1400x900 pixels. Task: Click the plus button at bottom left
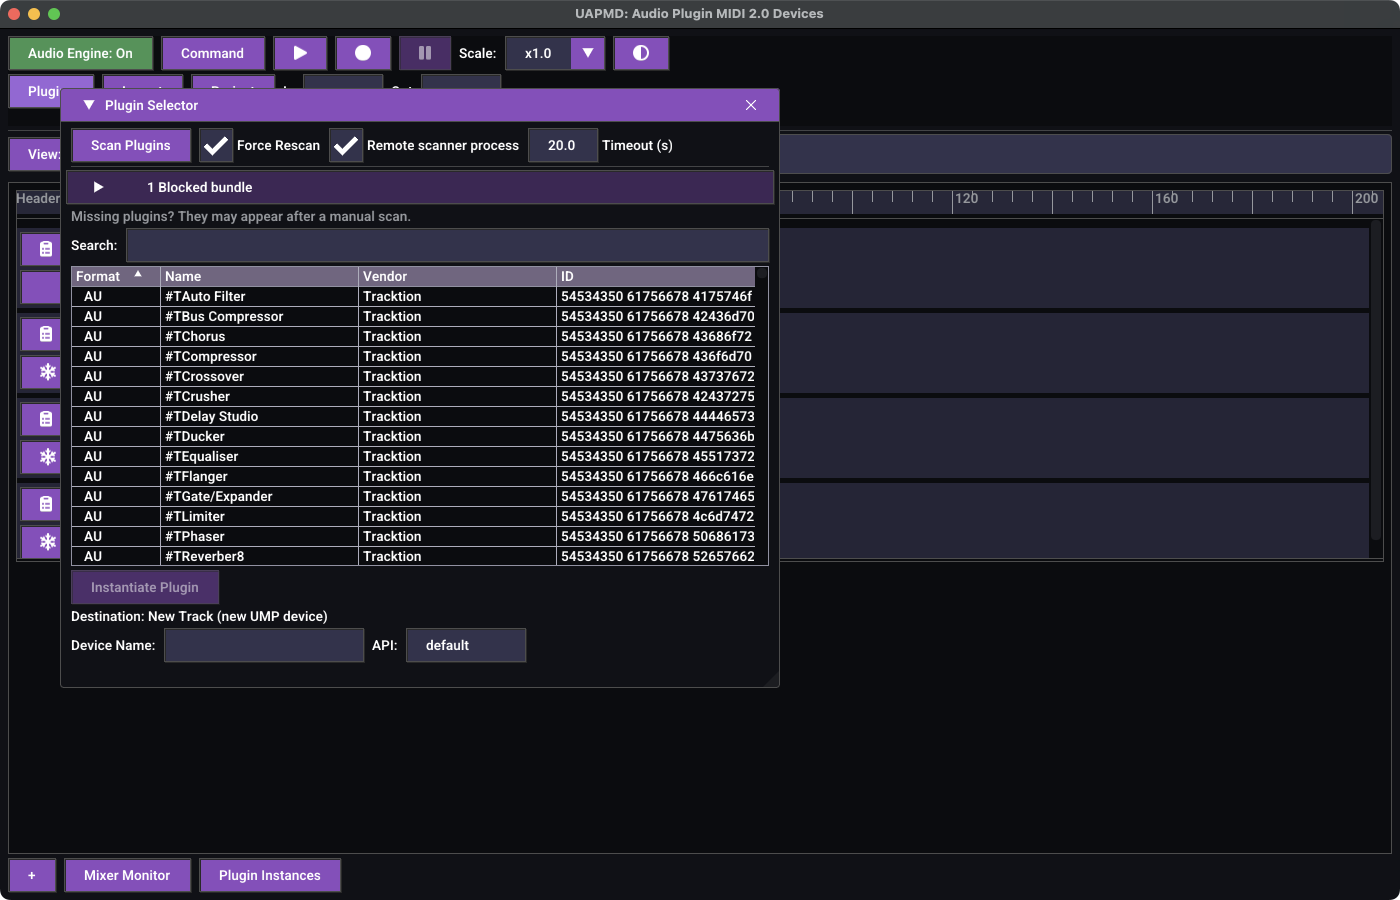(x=32, y=875)
